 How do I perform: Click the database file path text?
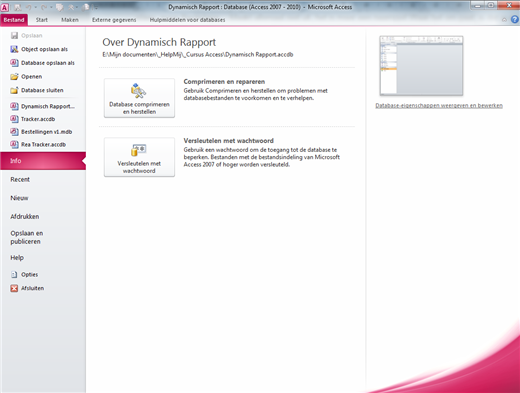coord(198,55)
